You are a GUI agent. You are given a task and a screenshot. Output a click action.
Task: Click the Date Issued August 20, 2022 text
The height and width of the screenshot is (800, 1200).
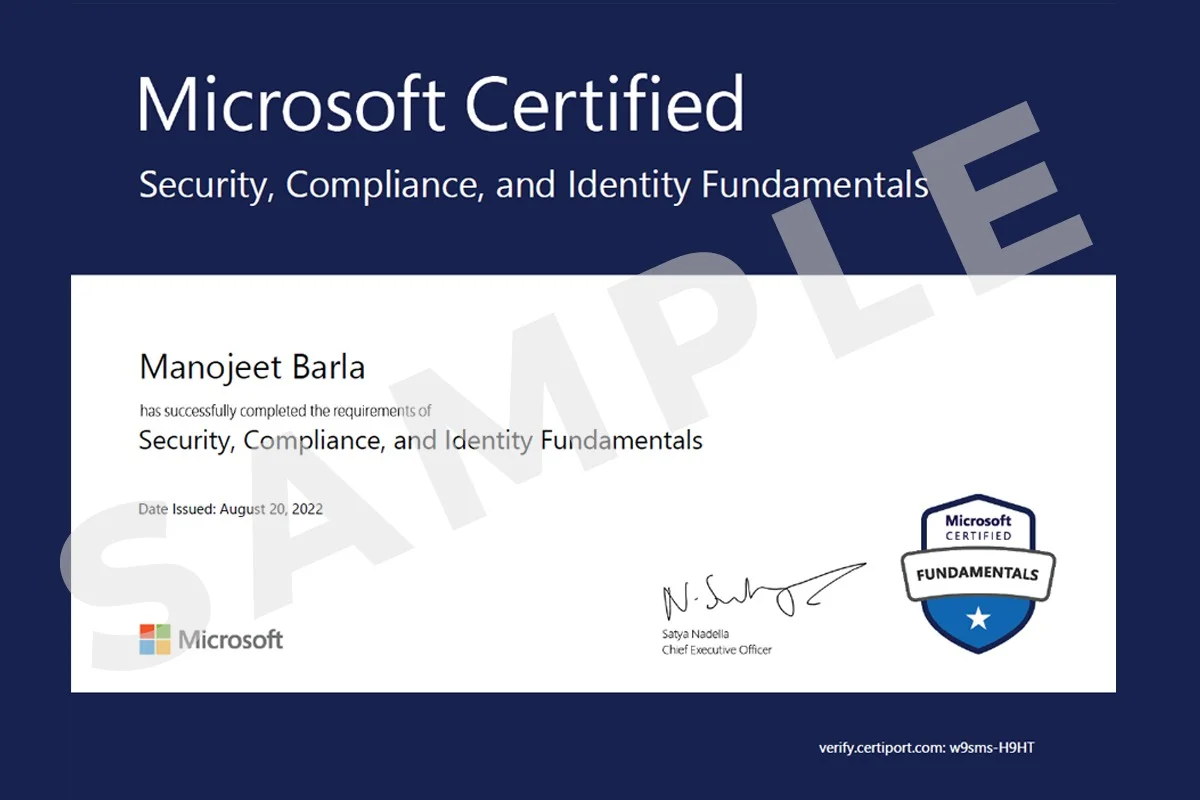click(x=231, y=509)
